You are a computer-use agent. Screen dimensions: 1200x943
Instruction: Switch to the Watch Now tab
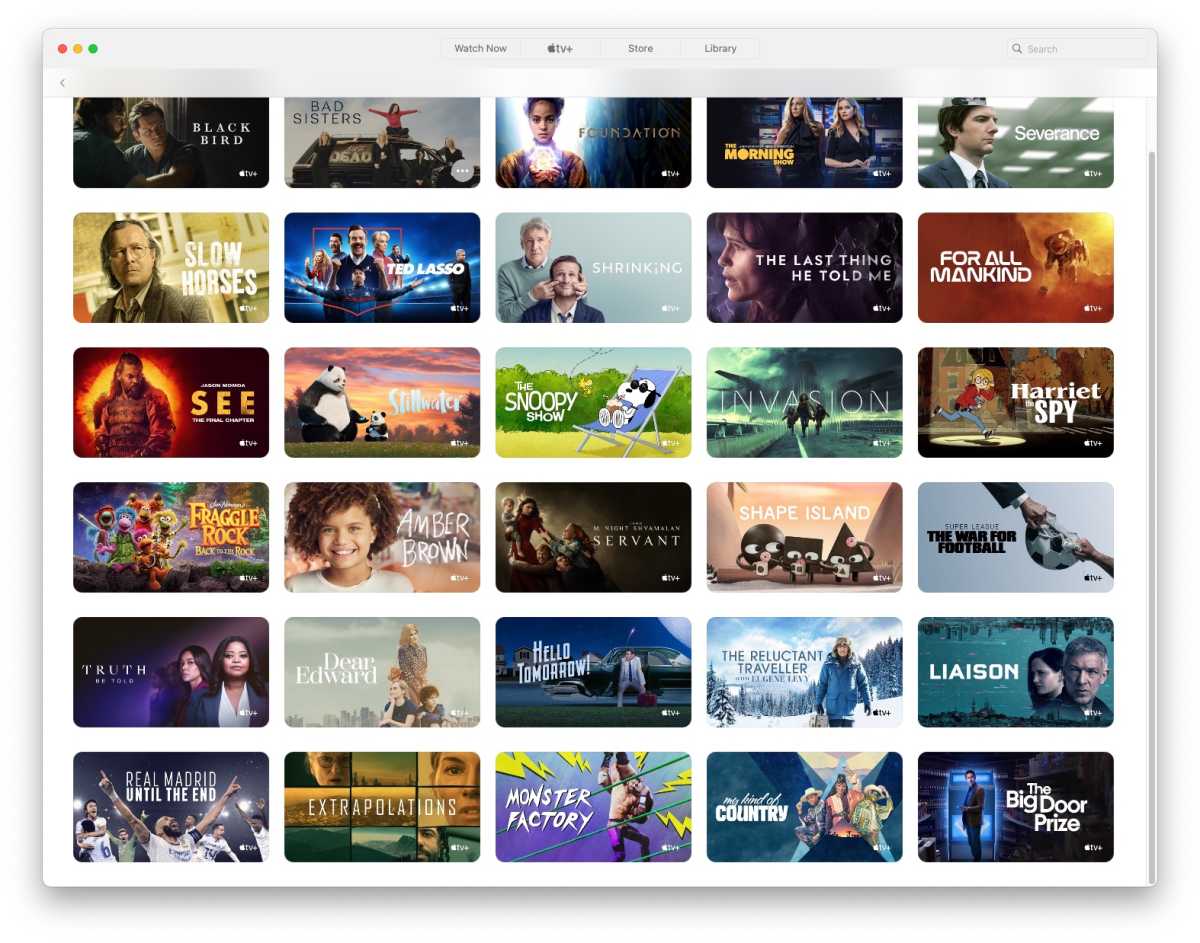pos(480,48)
